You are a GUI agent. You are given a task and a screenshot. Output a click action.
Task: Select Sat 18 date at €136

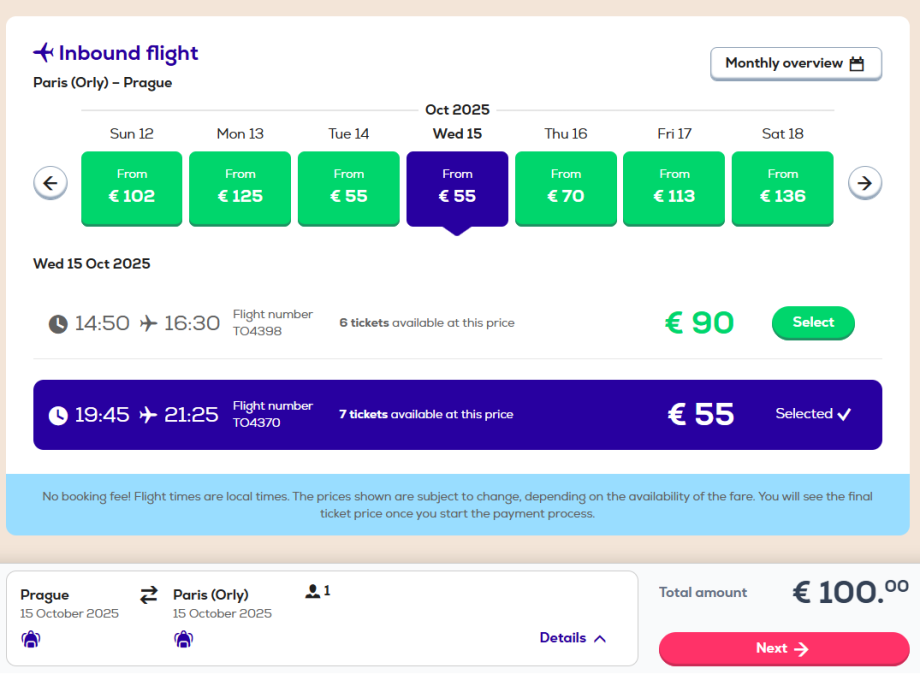(x=783, y=188)
